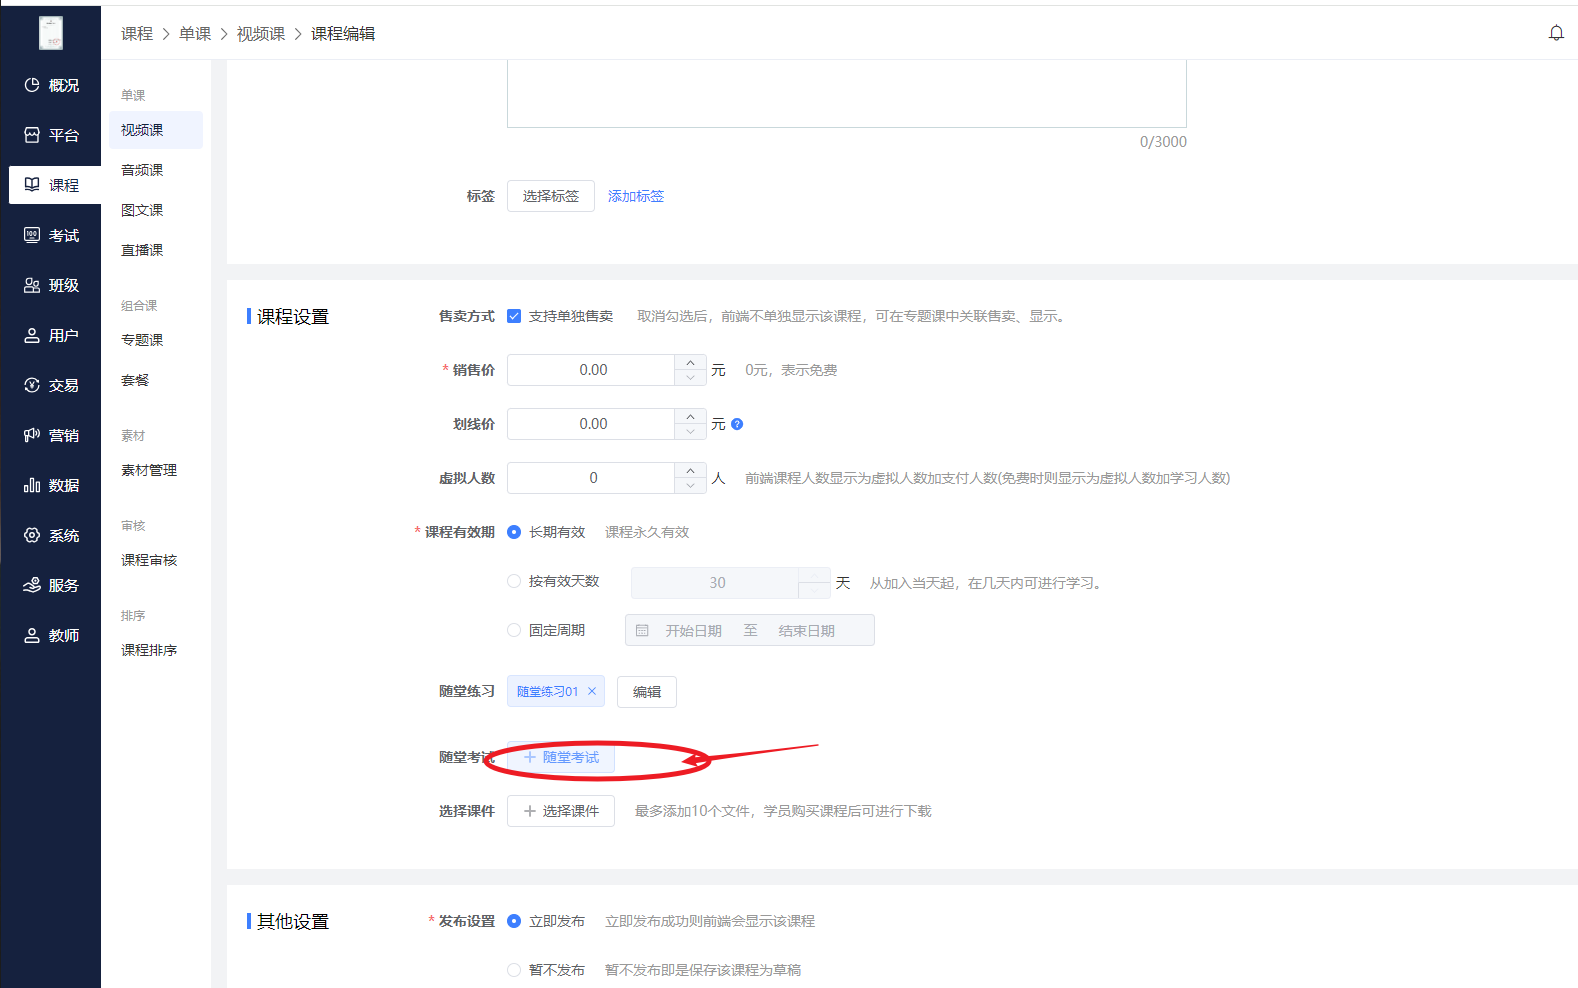1578x988 pixels.
Task: Uncheck the 支持单独售卖 checkbox
Action: click(x=514, y=316)
